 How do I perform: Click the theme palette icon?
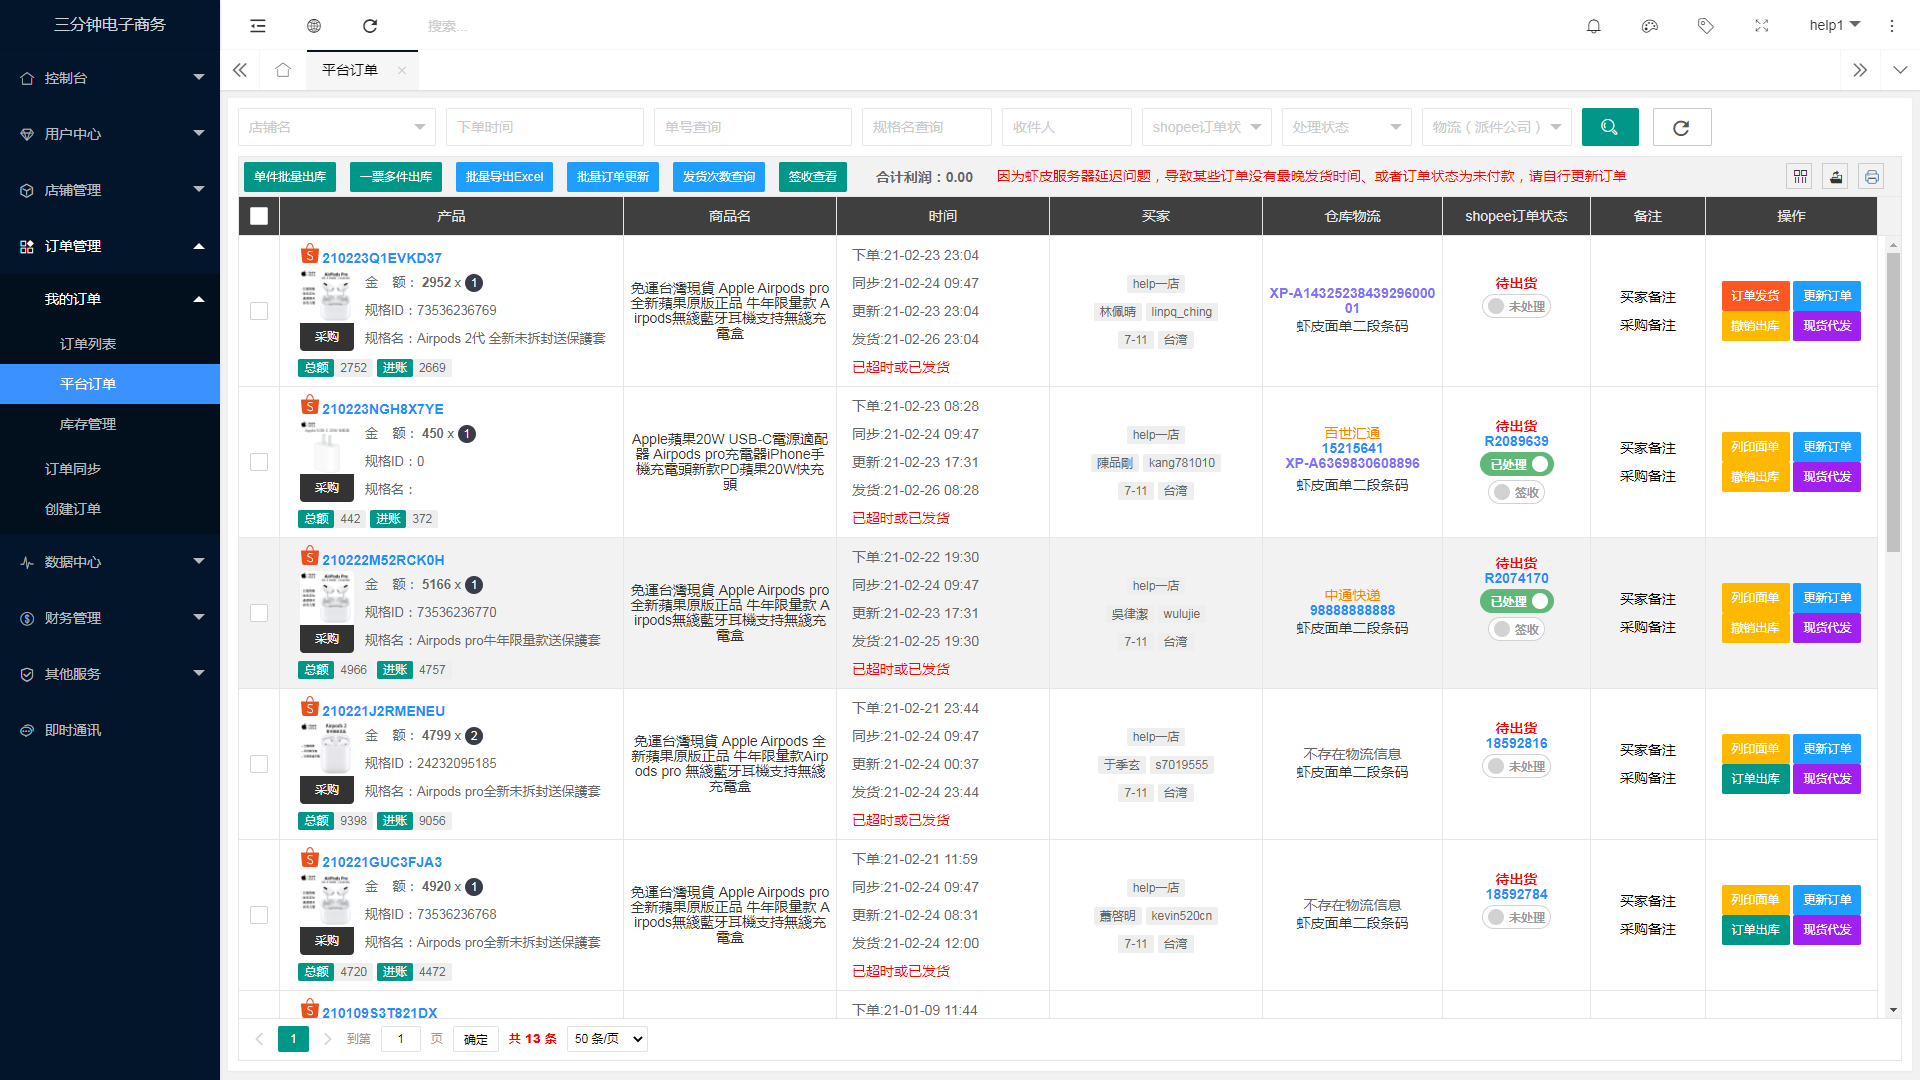(1650, 26)
